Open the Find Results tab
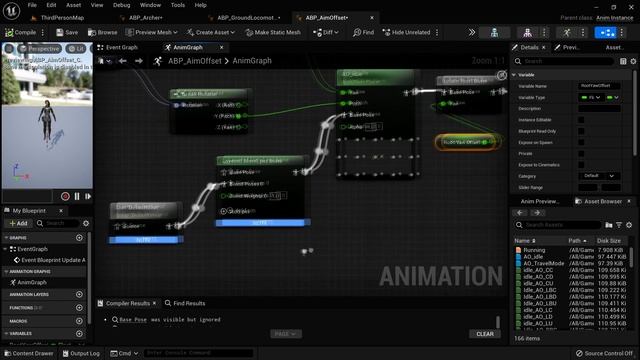Image resolution: width=640 pixels, height=360 pixels. click(x=185, y=303)
